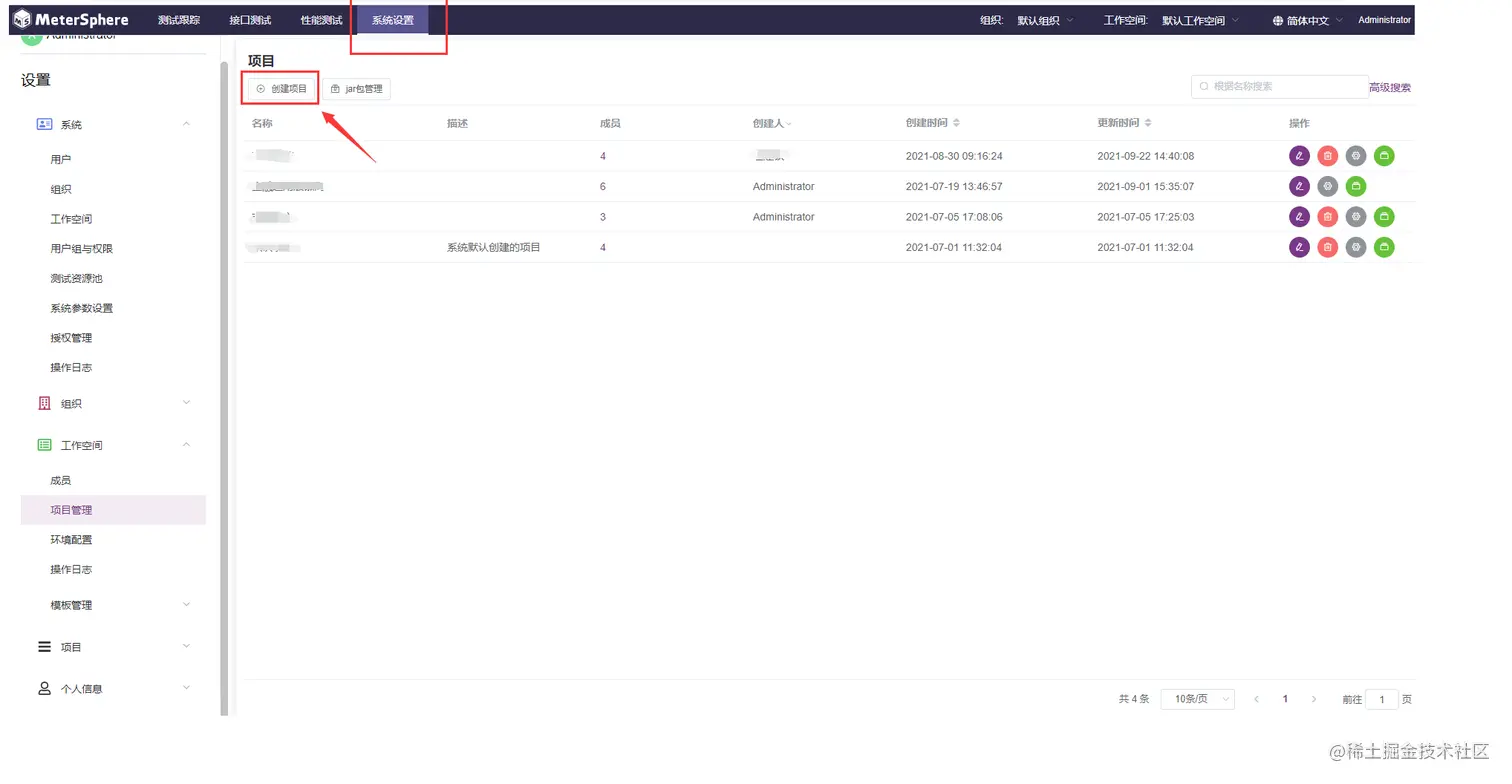Select 成员 under 工作空间 in sidebar

(x=61, y=480)
